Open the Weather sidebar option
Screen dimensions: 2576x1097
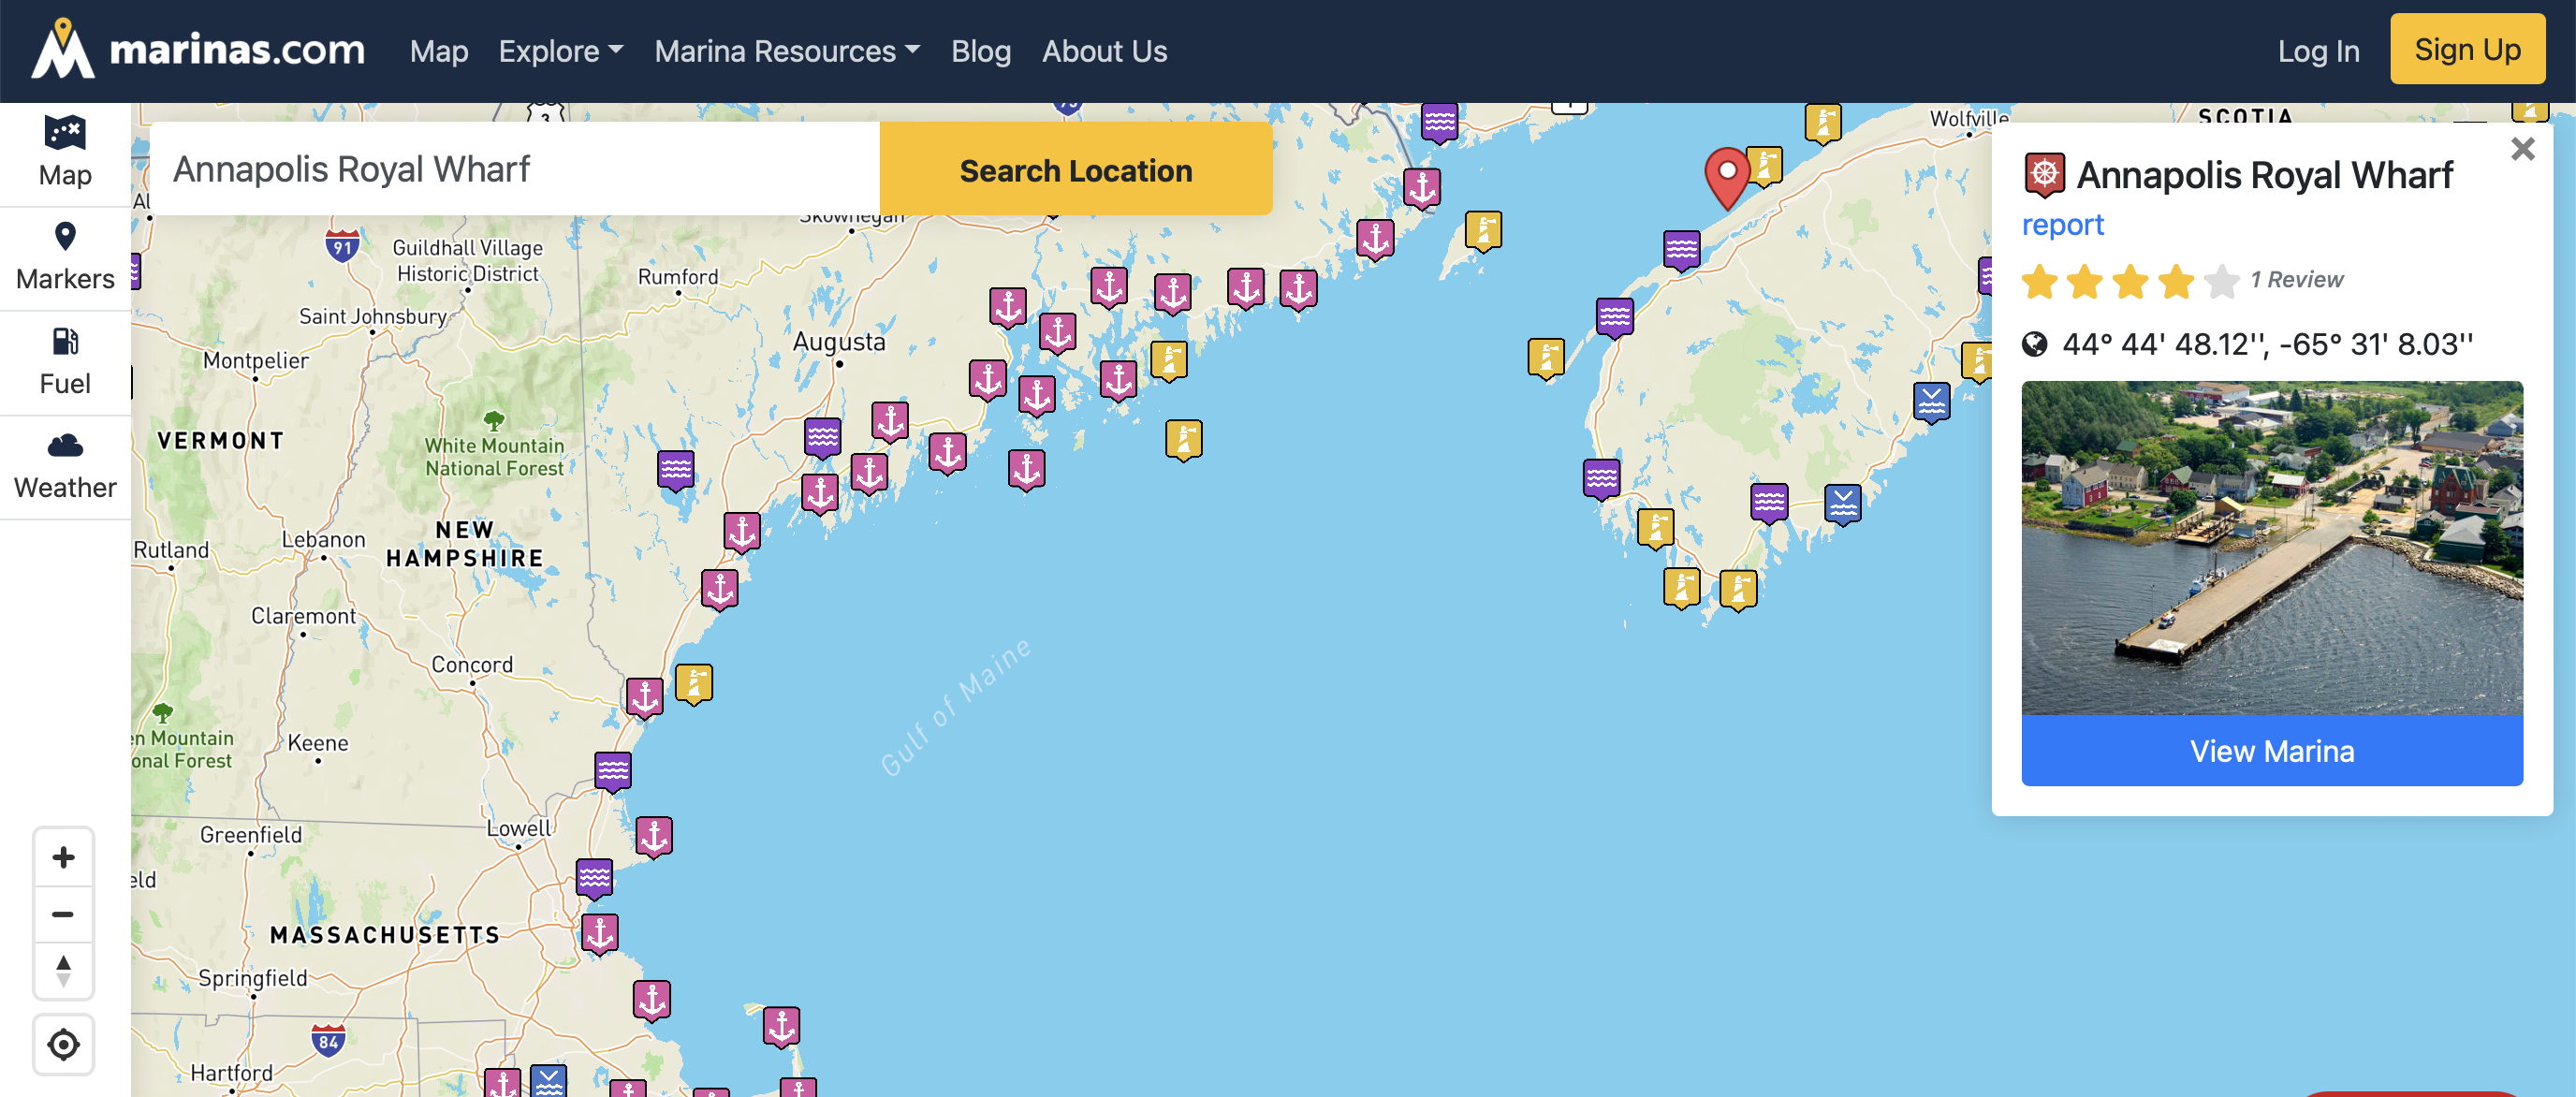(x=65, y=467)
